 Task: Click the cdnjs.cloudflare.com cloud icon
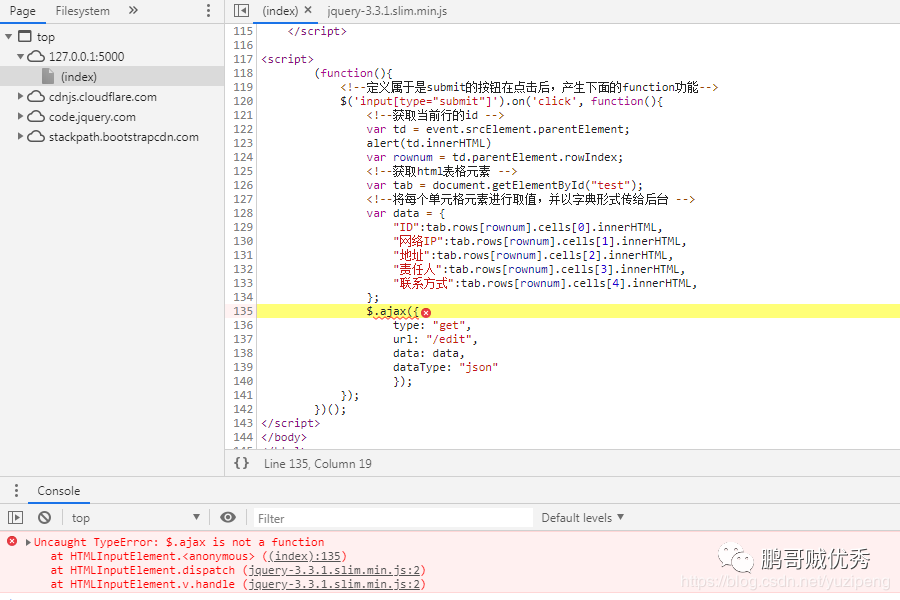(x=36, y=96)
